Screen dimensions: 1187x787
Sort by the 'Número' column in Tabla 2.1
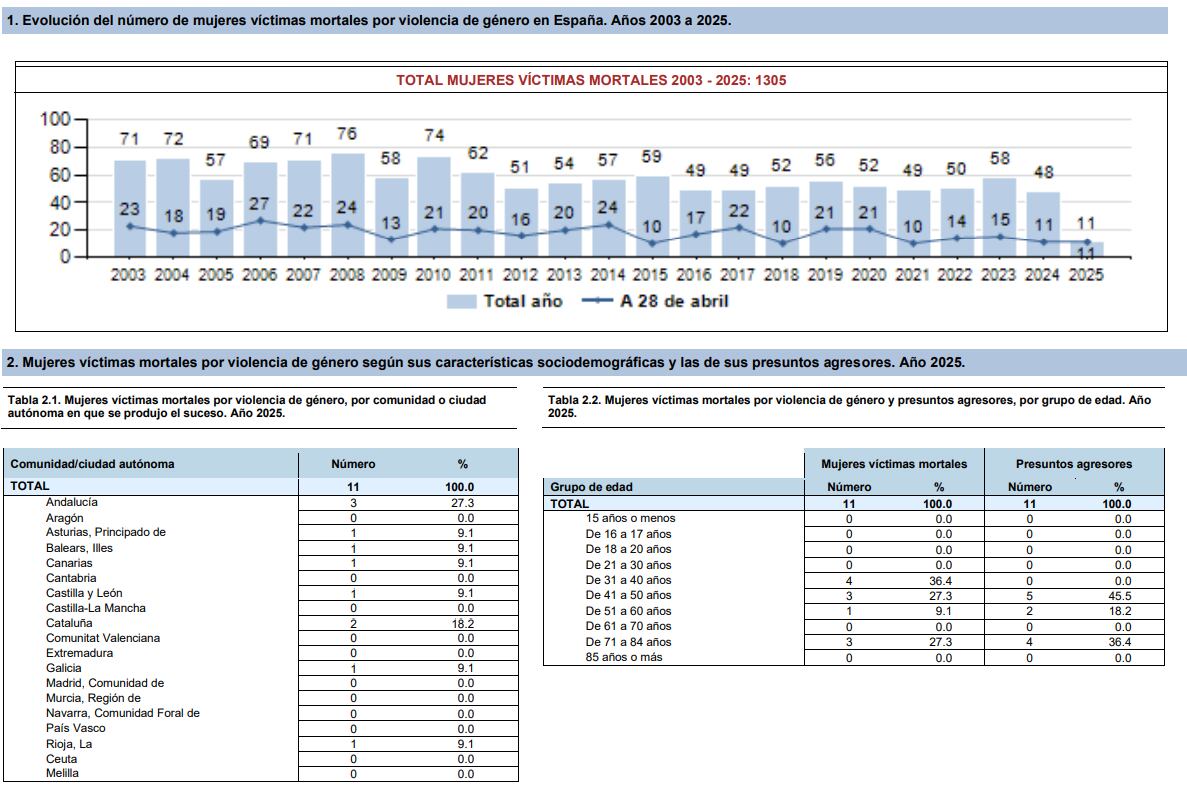click(x=354, y=463)
